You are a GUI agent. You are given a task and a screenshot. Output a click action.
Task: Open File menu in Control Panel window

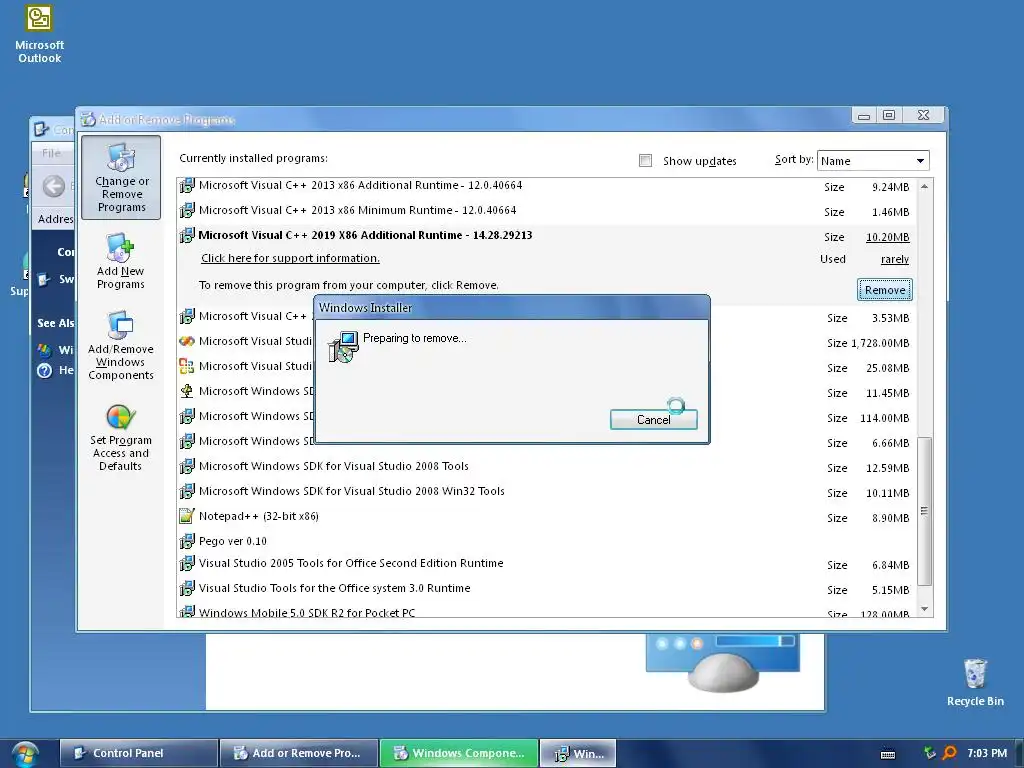pyautogui.click(x=51, y=153)
